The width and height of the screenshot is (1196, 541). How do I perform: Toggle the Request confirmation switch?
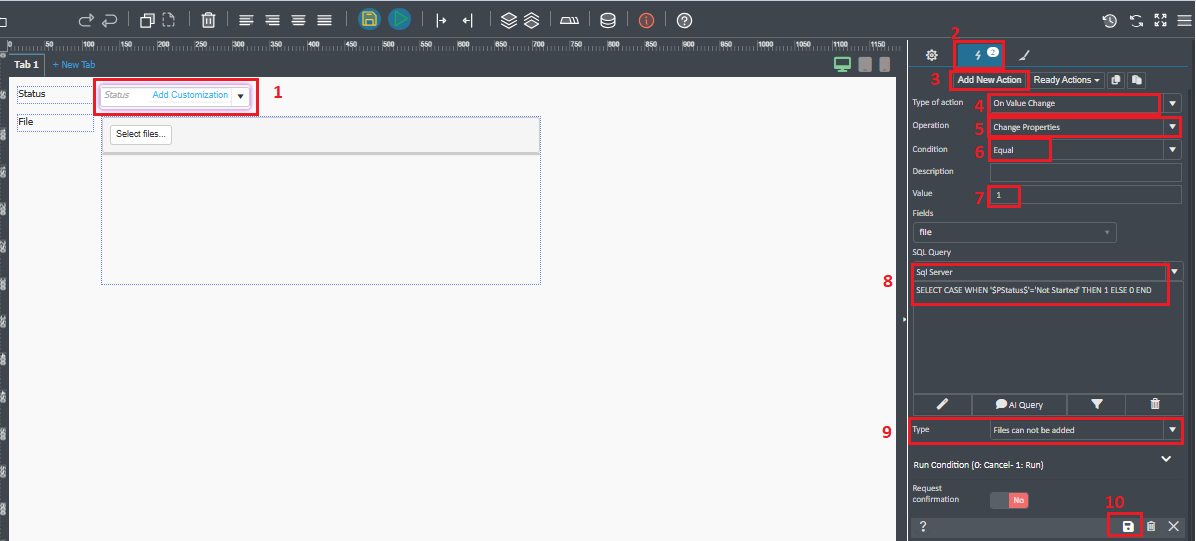(x=1009, y=501)
